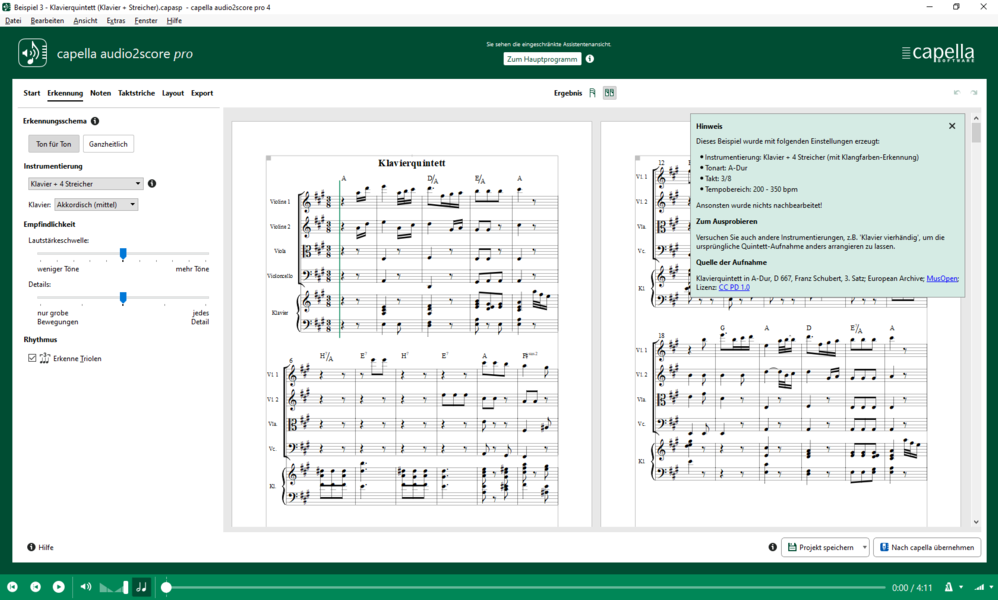Viewport: 998px width, 600px height.
Task: Switch to the Erkennung tab
Action: pyautogui.click(x=65, y=93)
